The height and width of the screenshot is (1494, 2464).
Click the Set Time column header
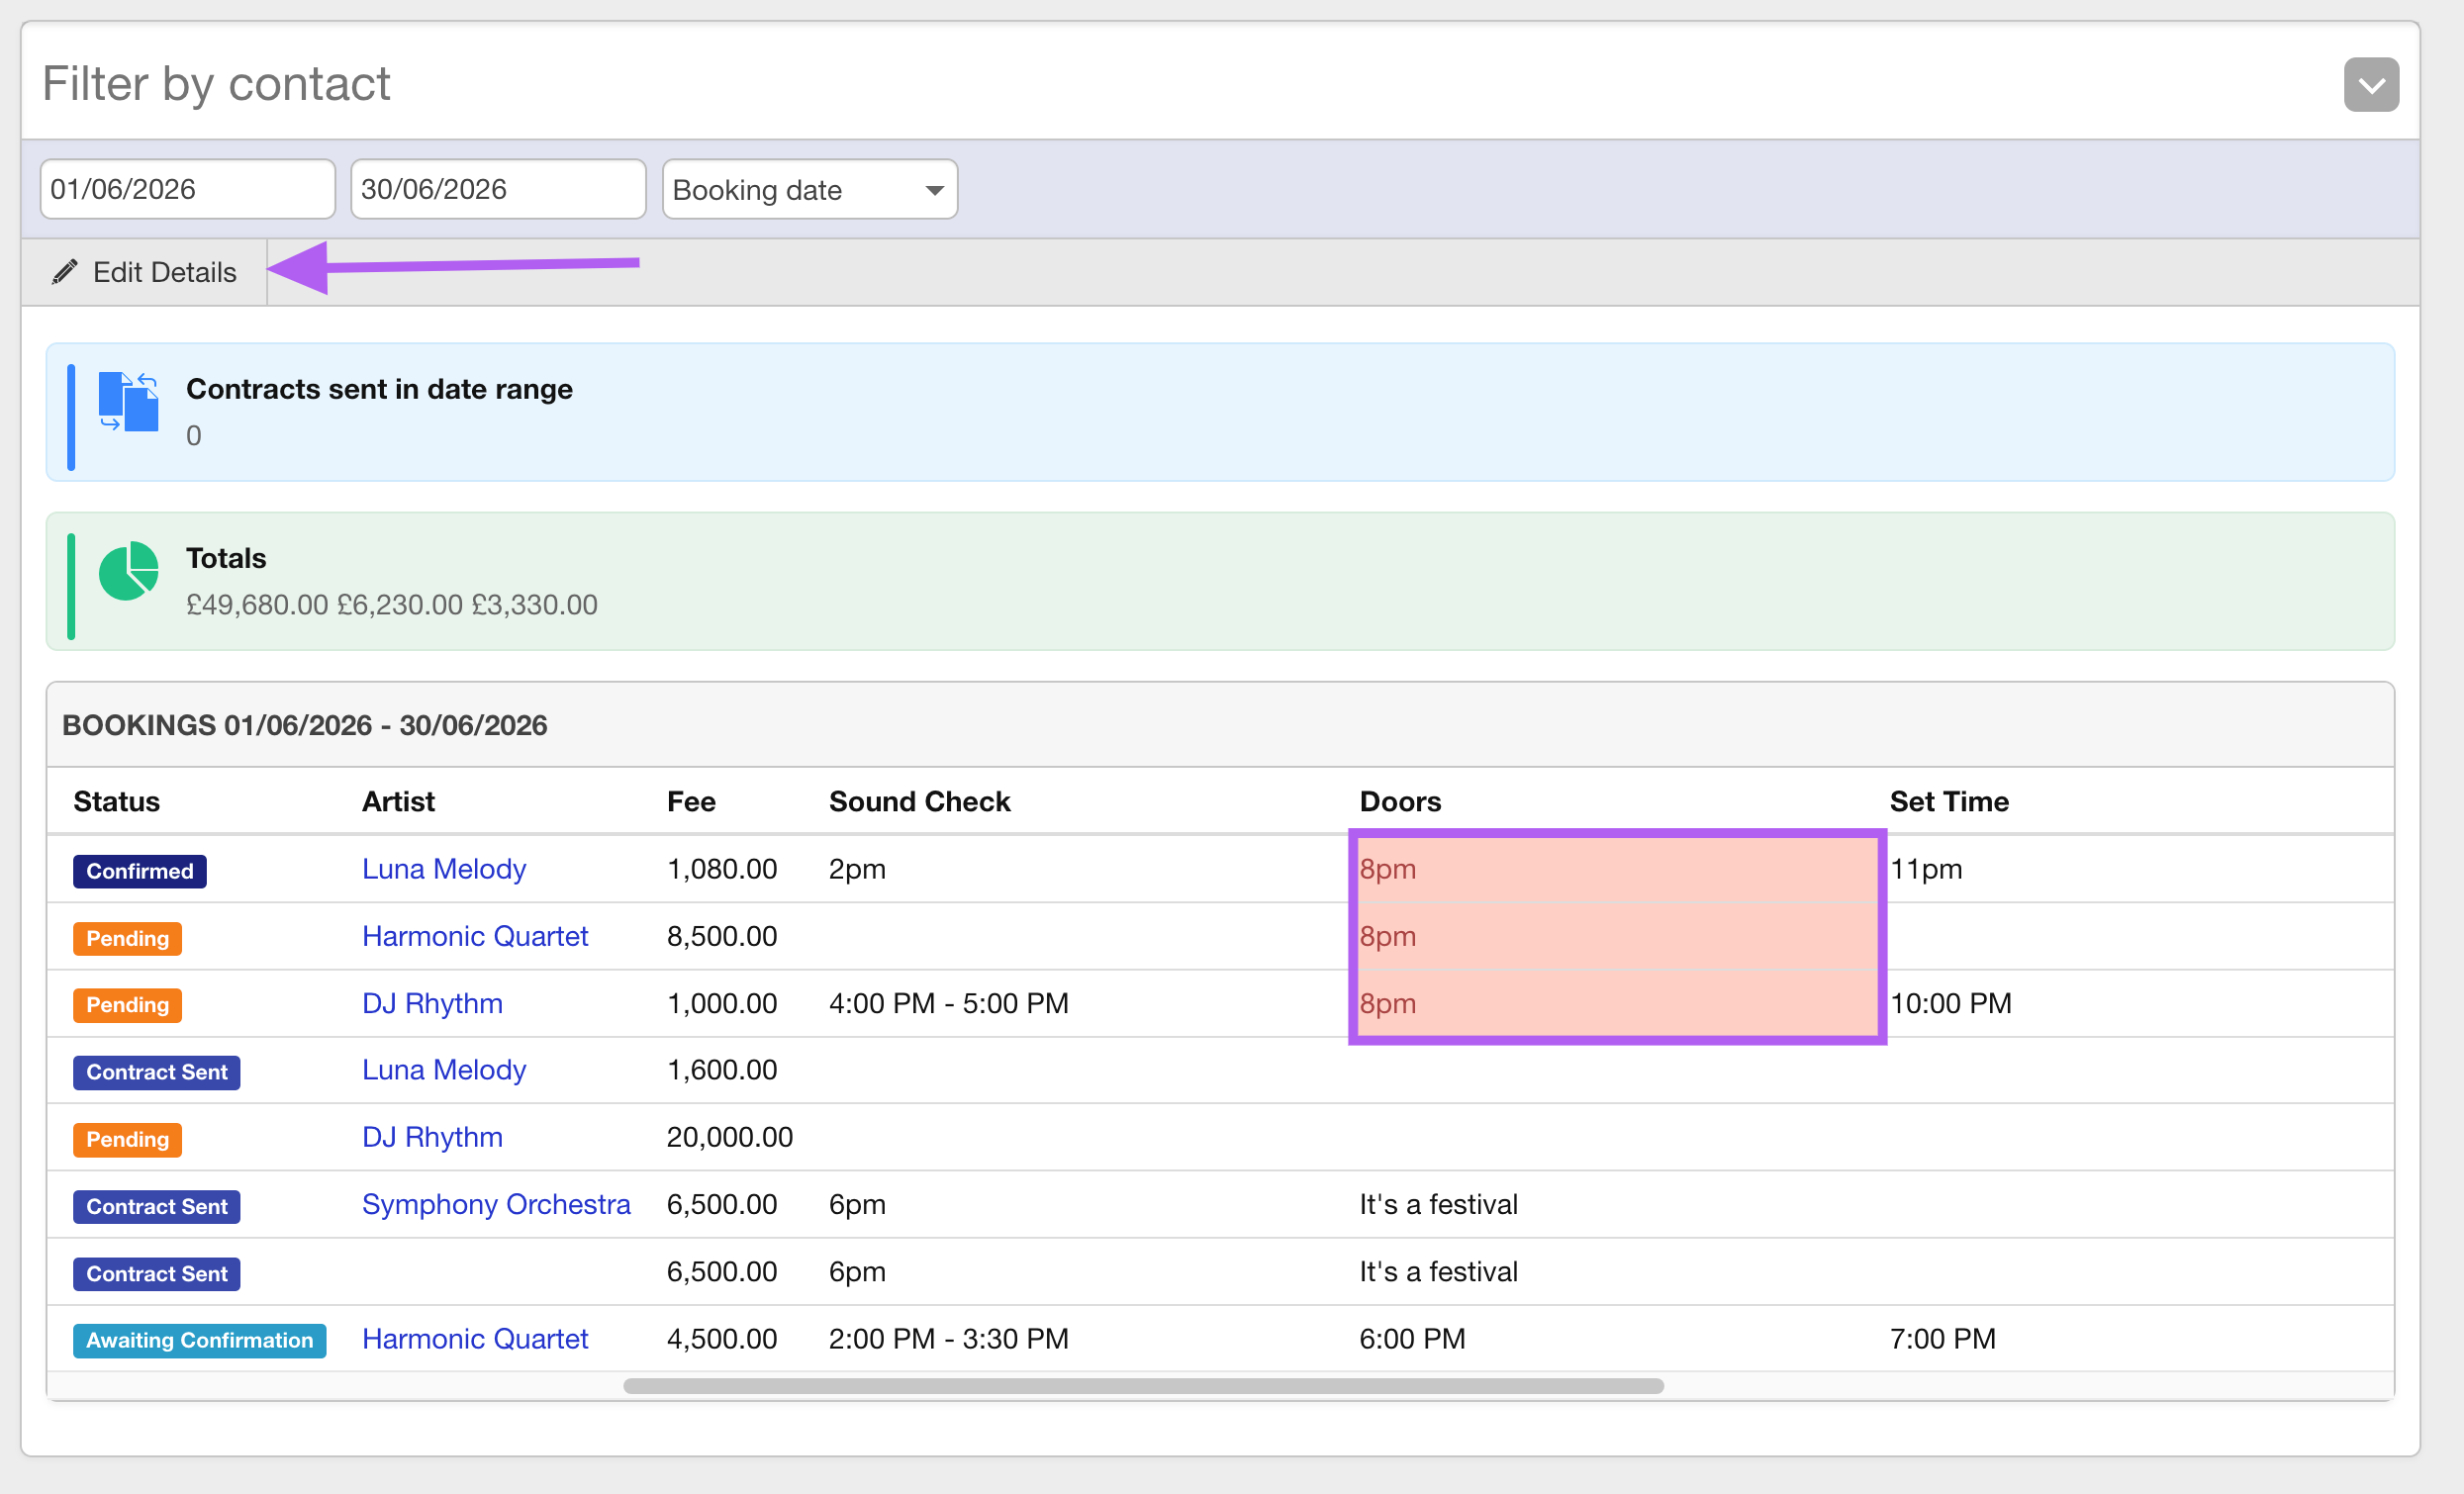[x=1949, y=802]
